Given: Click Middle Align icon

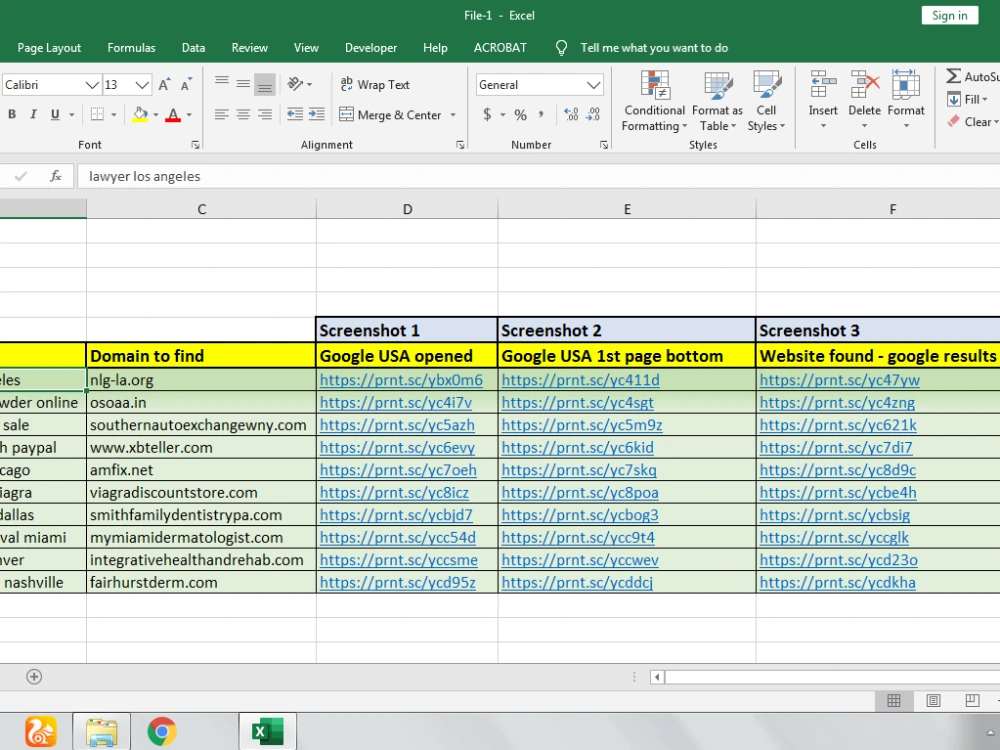Looking at the screenshot, I should coord(243,84).
